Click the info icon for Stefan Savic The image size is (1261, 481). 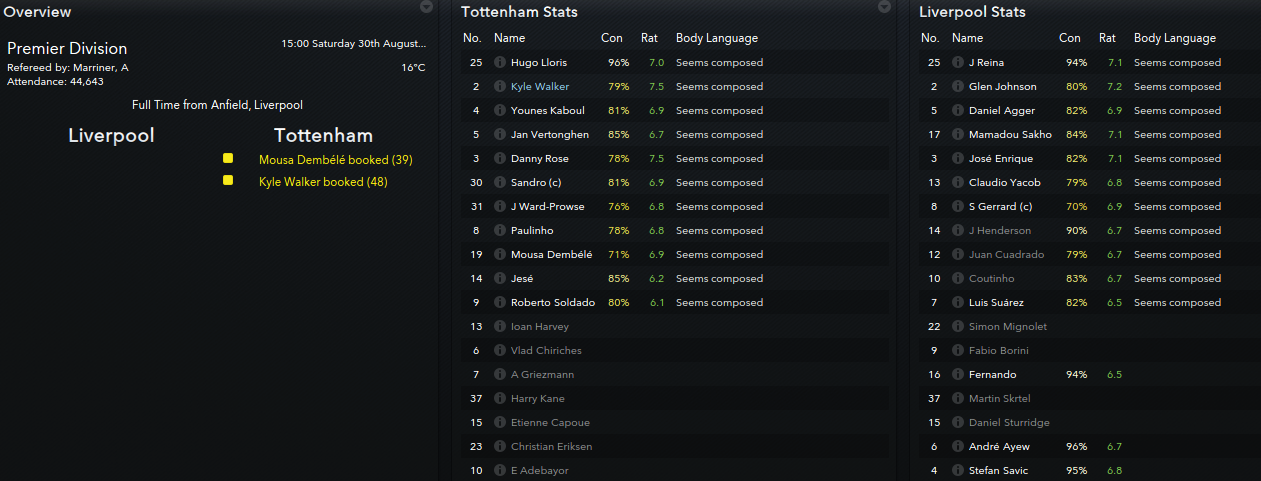[x=958, y=470]
